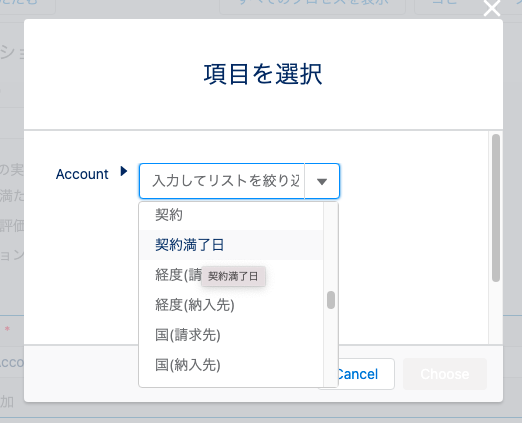Click the triangle arrow beside Account
522x423 pixels.
(x=124, y=171)
